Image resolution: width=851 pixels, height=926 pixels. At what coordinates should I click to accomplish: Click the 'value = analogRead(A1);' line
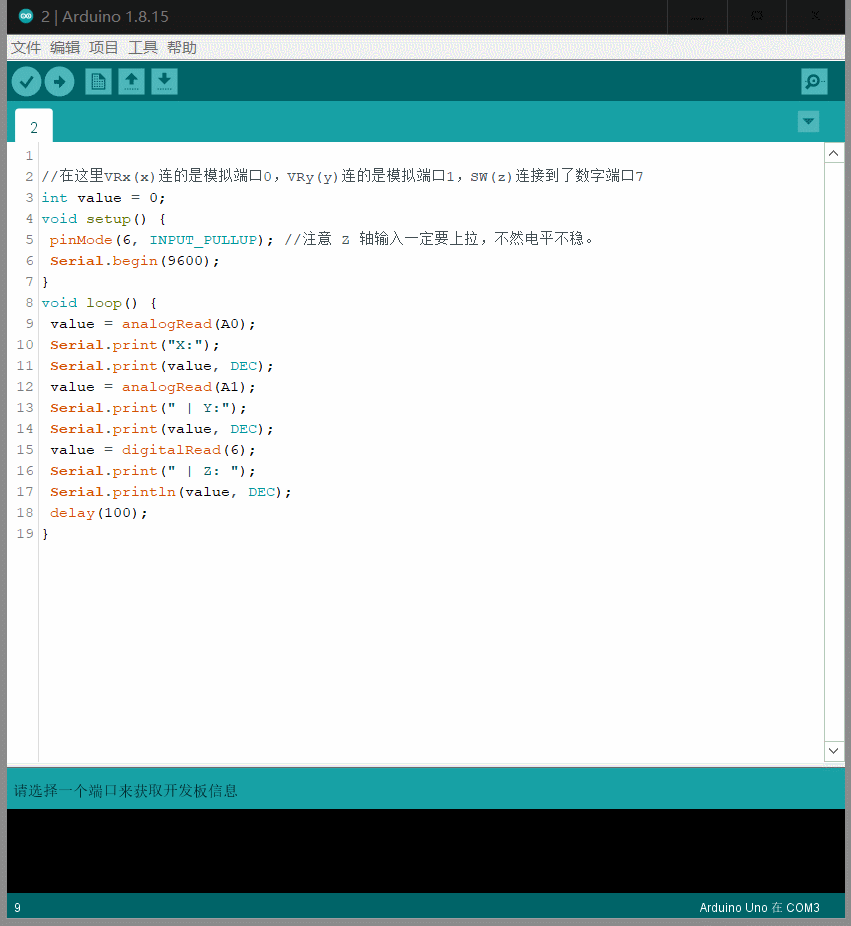(153, 387)
